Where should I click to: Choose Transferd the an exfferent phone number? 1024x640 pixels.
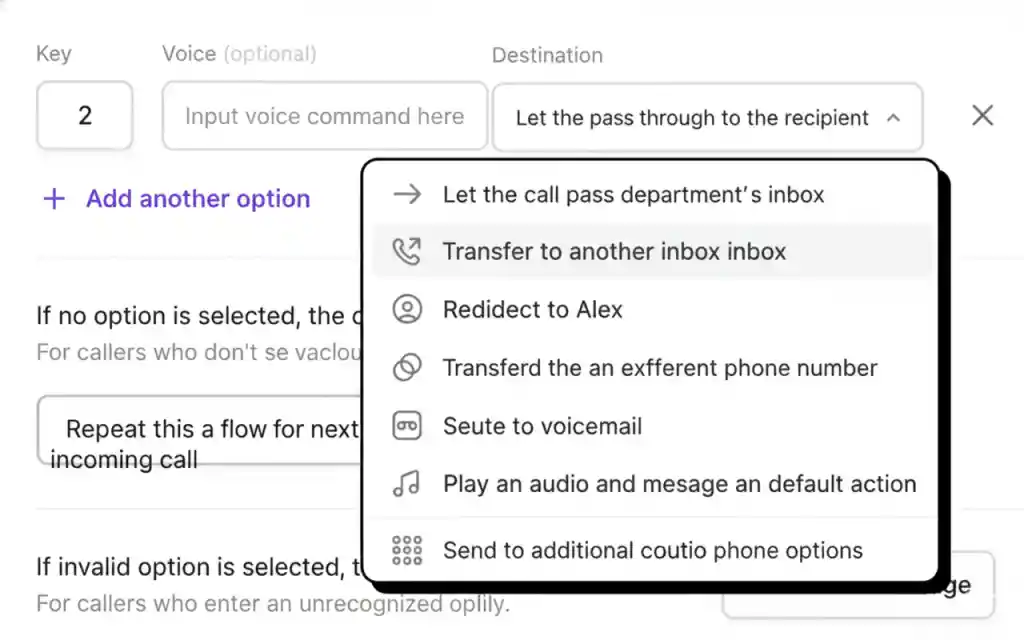pyautogui.click(x=652, y=368)
